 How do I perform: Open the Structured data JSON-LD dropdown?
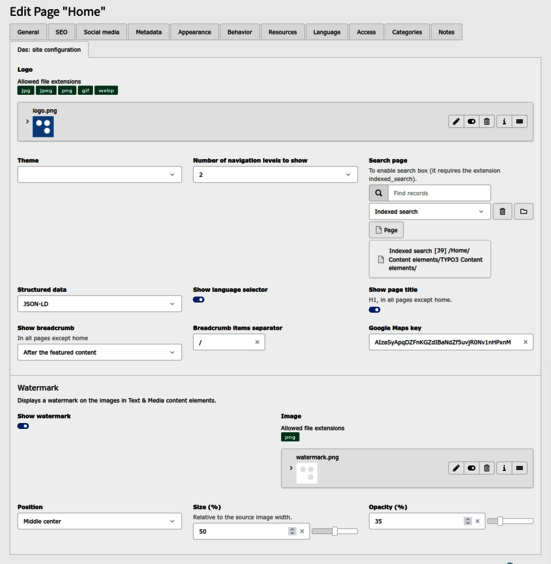[100, 304]
